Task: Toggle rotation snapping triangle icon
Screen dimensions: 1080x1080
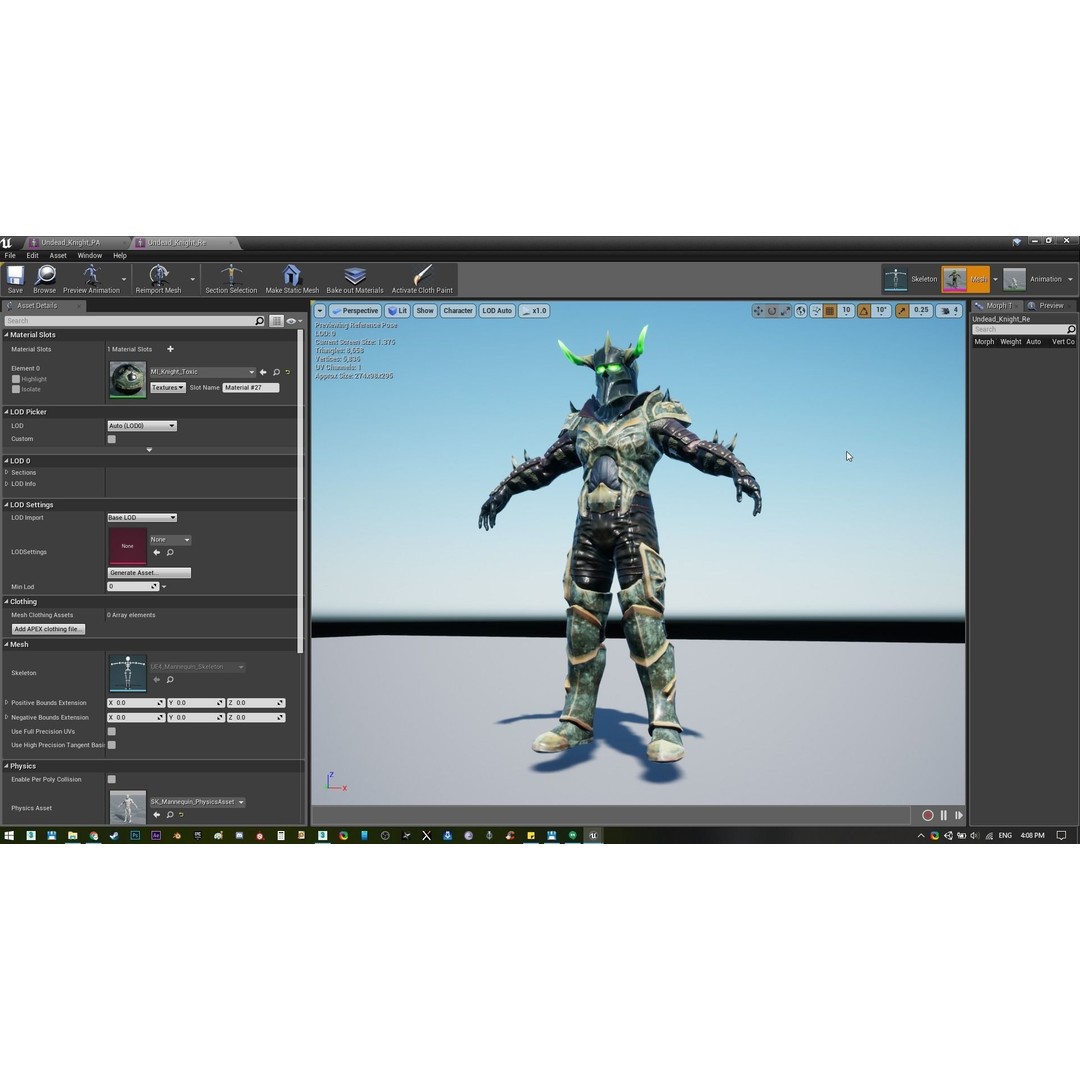Action: (x=864, y=311)
